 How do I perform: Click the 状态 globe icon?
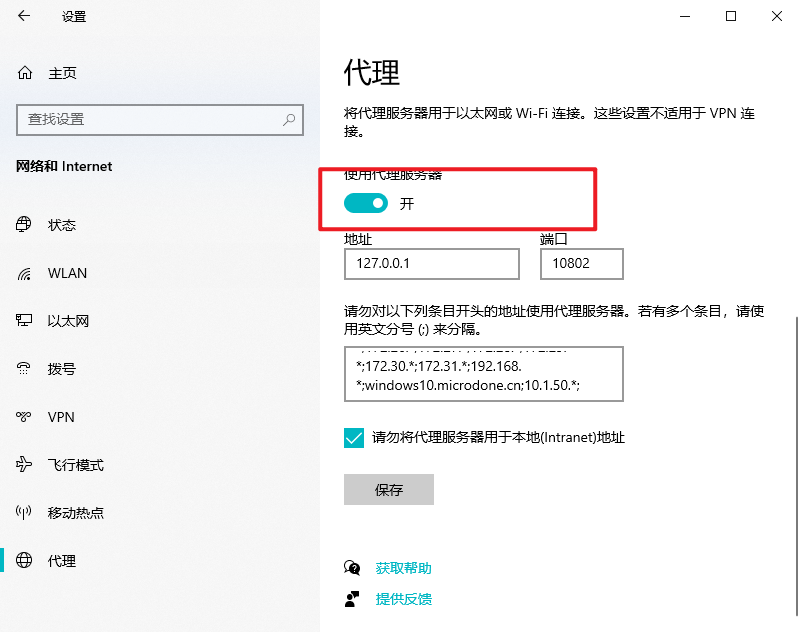click(23, 224)
